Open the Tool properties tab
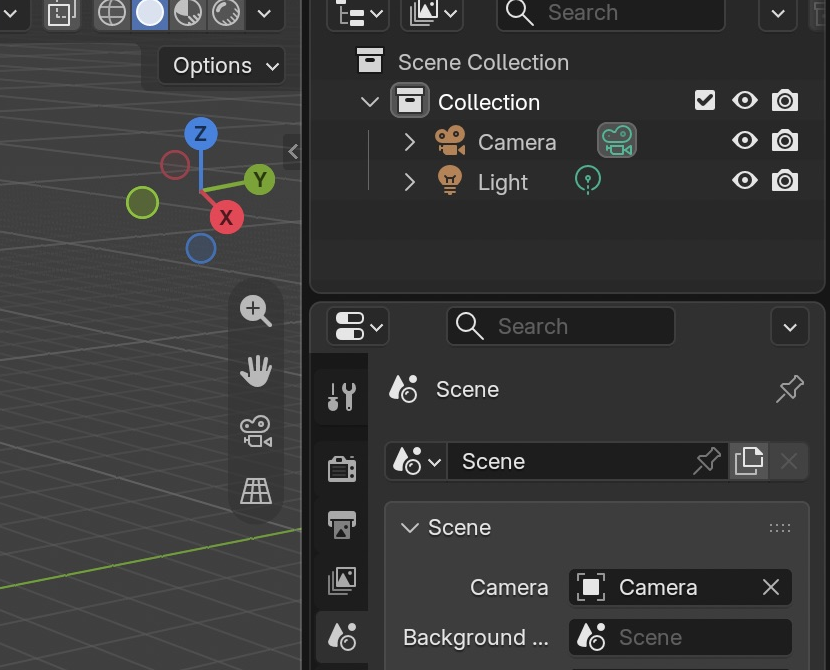 [341, 396]
